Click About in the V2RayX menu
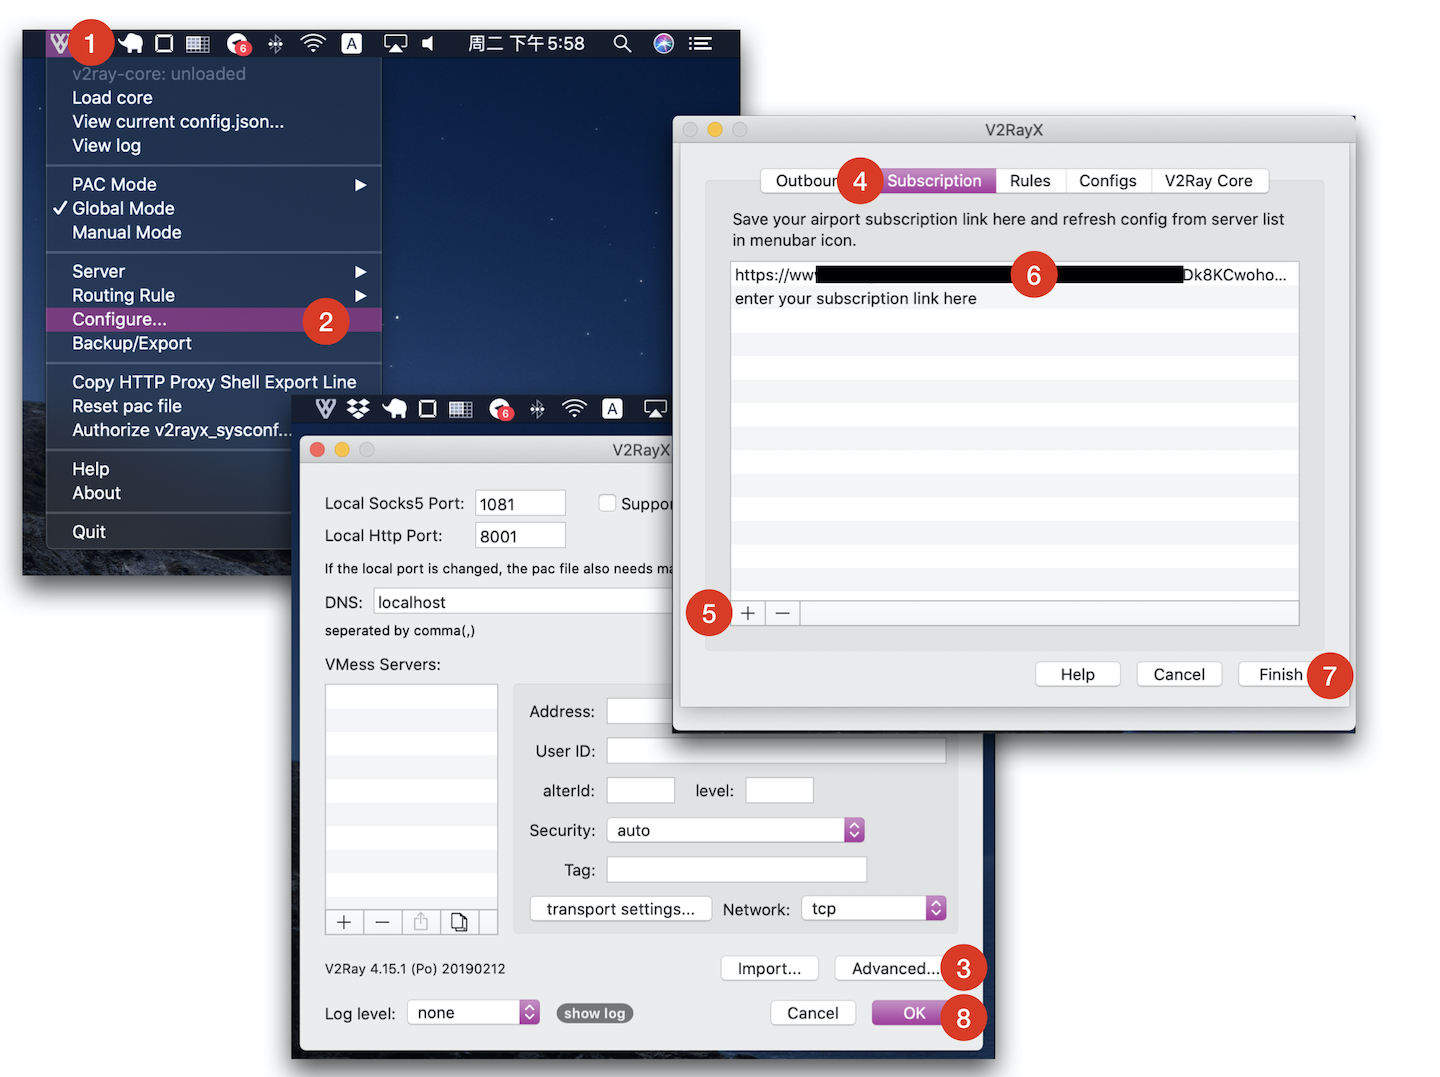The height and width of the screenshot is (1077, 1440). click(170, 493)
